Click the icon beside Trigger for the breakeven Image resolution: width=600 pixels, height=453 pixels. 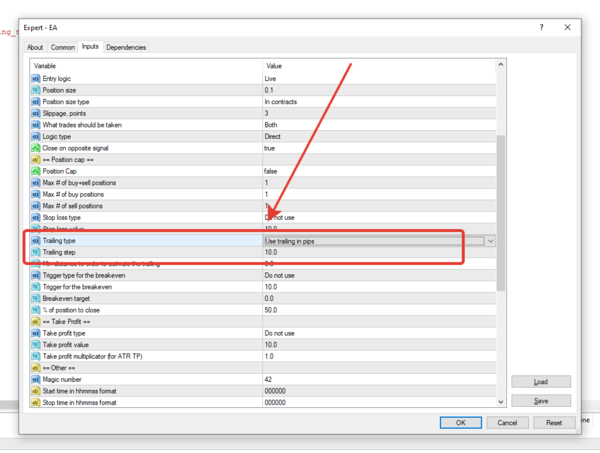point(36,287)
